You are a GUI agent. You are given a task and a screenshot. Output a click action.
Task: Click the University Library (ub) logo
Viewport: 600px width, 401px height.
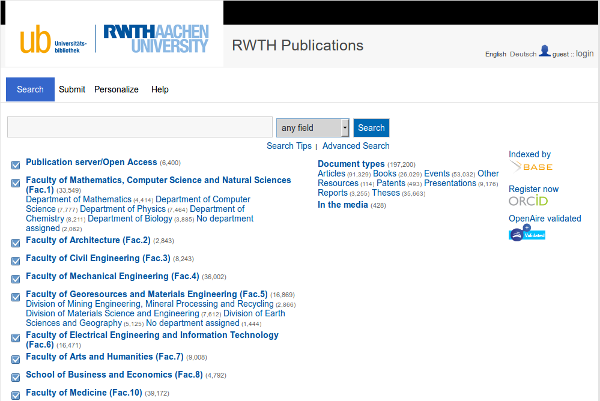point(54,41)
